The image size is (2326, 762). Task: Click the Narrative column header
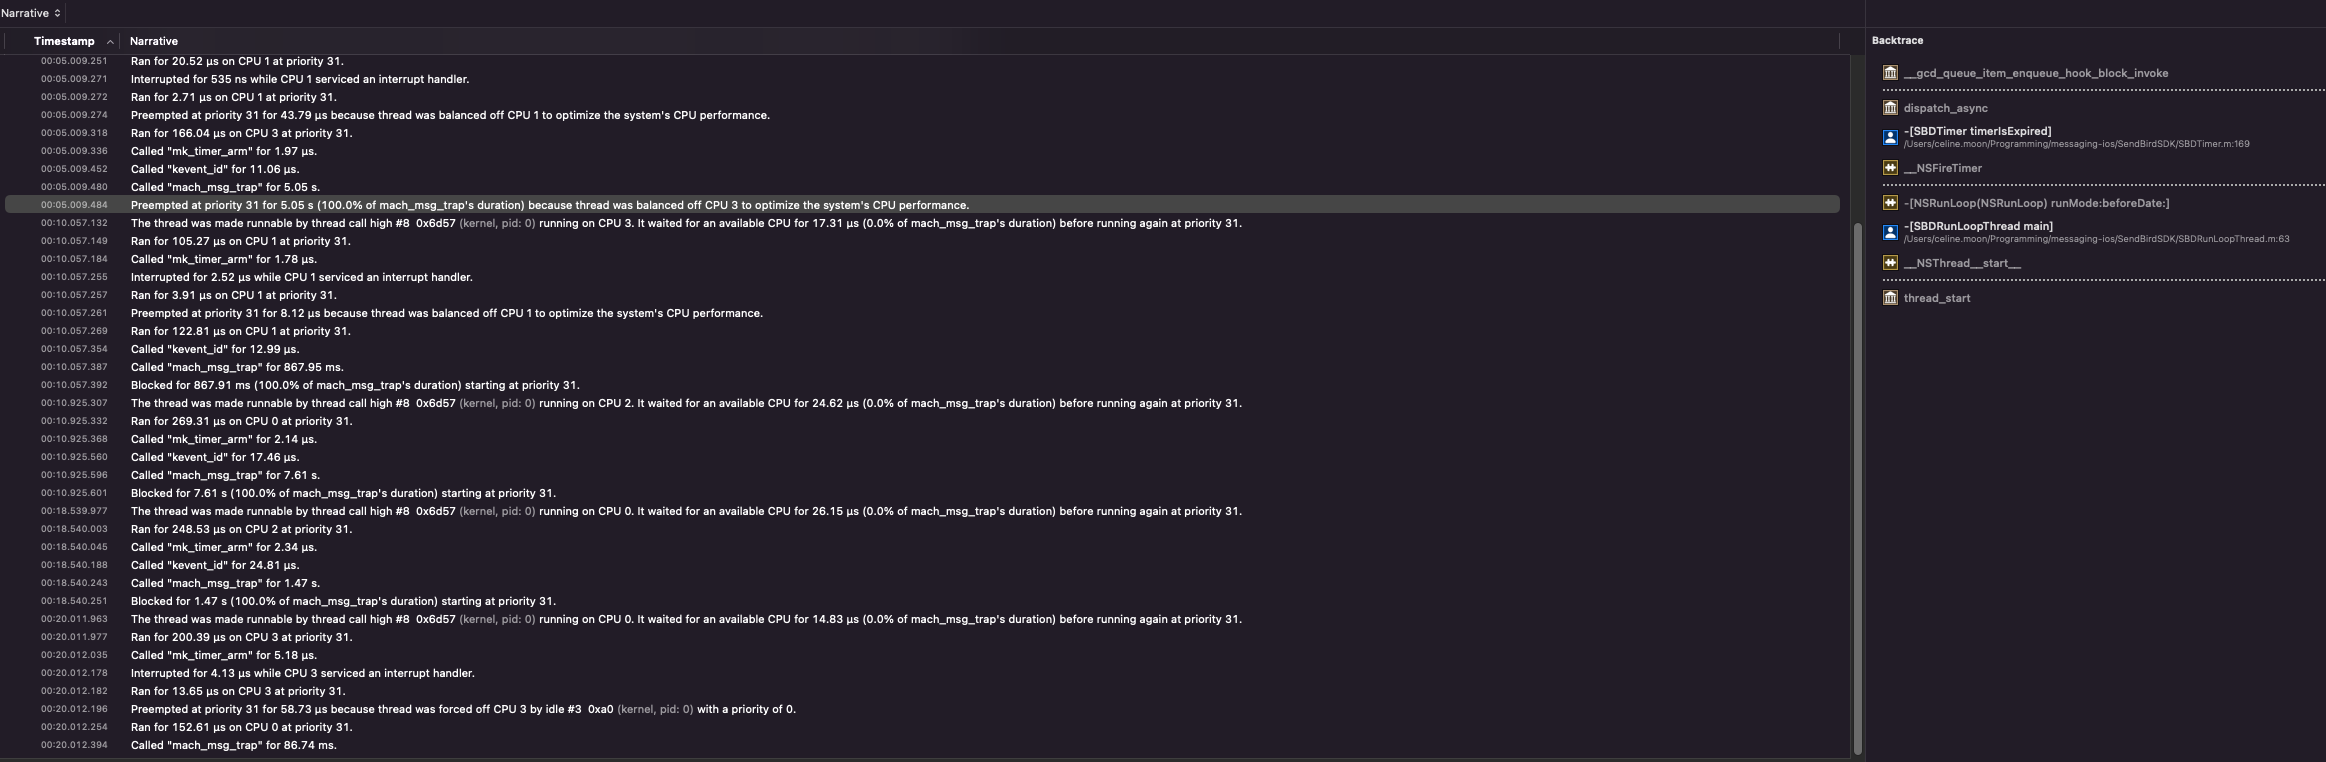point(154,41)
